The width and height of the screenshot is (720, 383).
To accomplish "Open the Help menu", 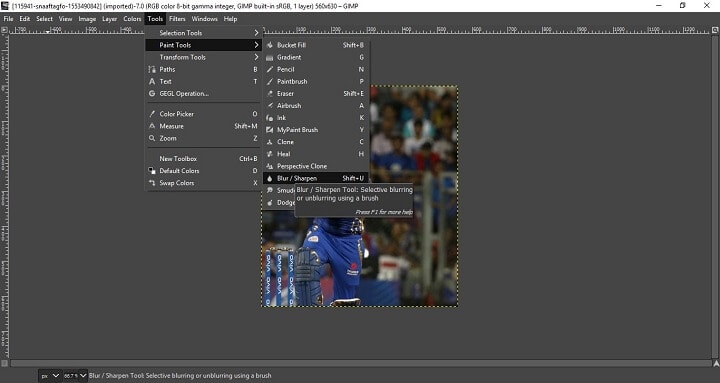I will [230, 19].
